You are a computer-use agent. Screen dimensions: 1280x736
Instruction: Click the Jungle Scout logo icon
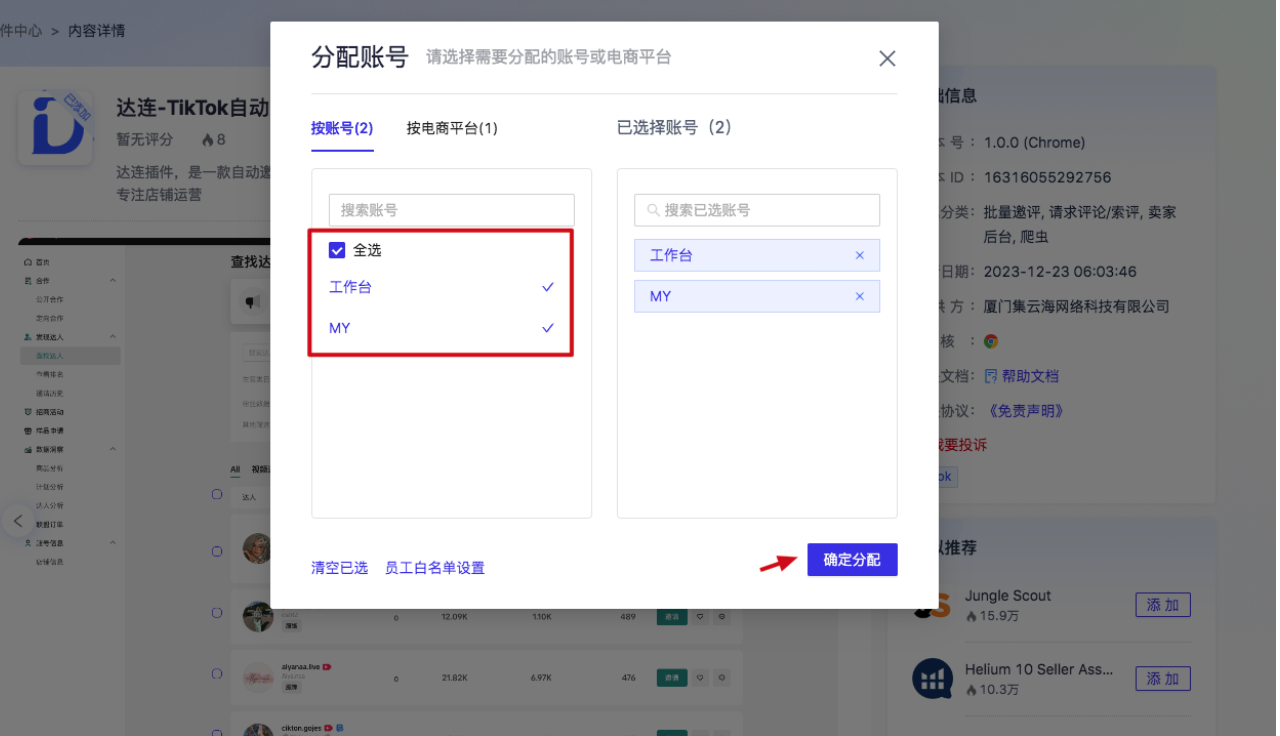(931, 605)
